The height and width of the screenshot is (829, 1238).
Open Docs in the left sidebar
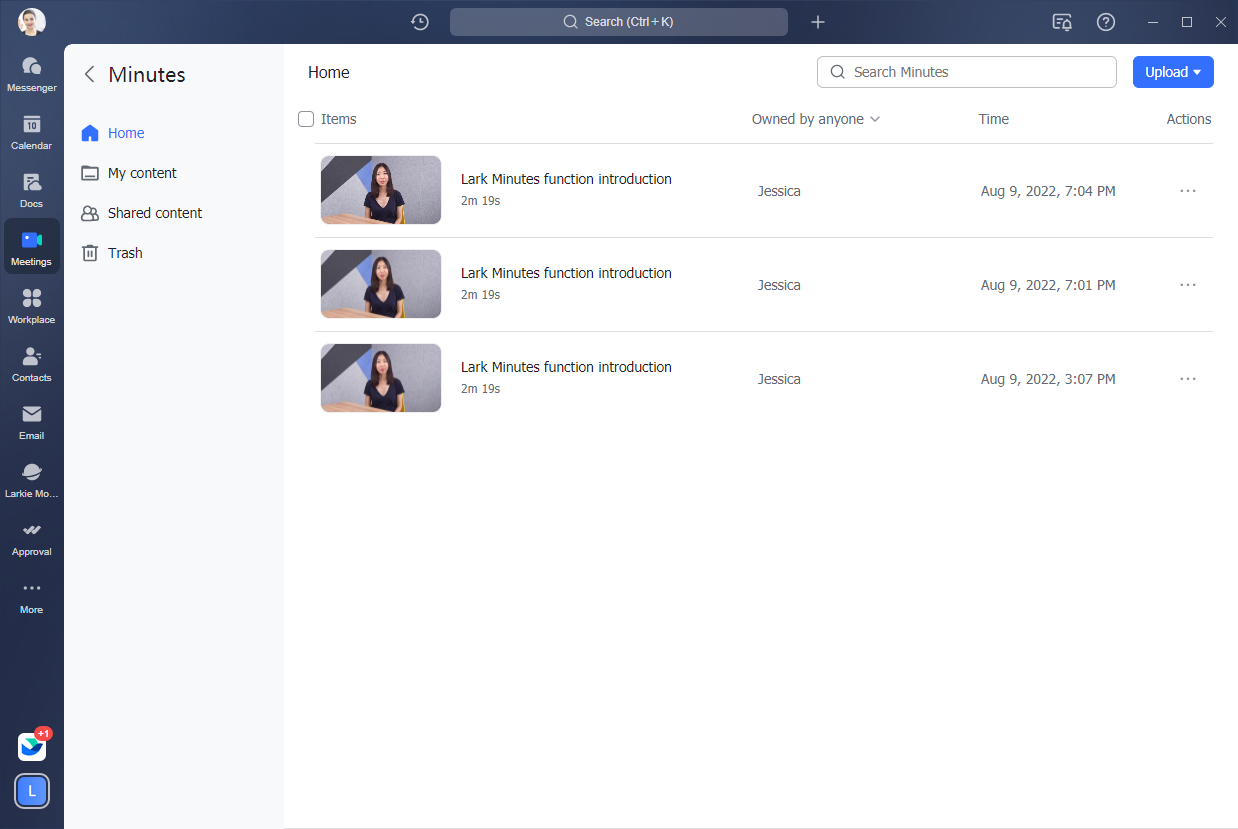pyautogui.click(x=31, y=189)
